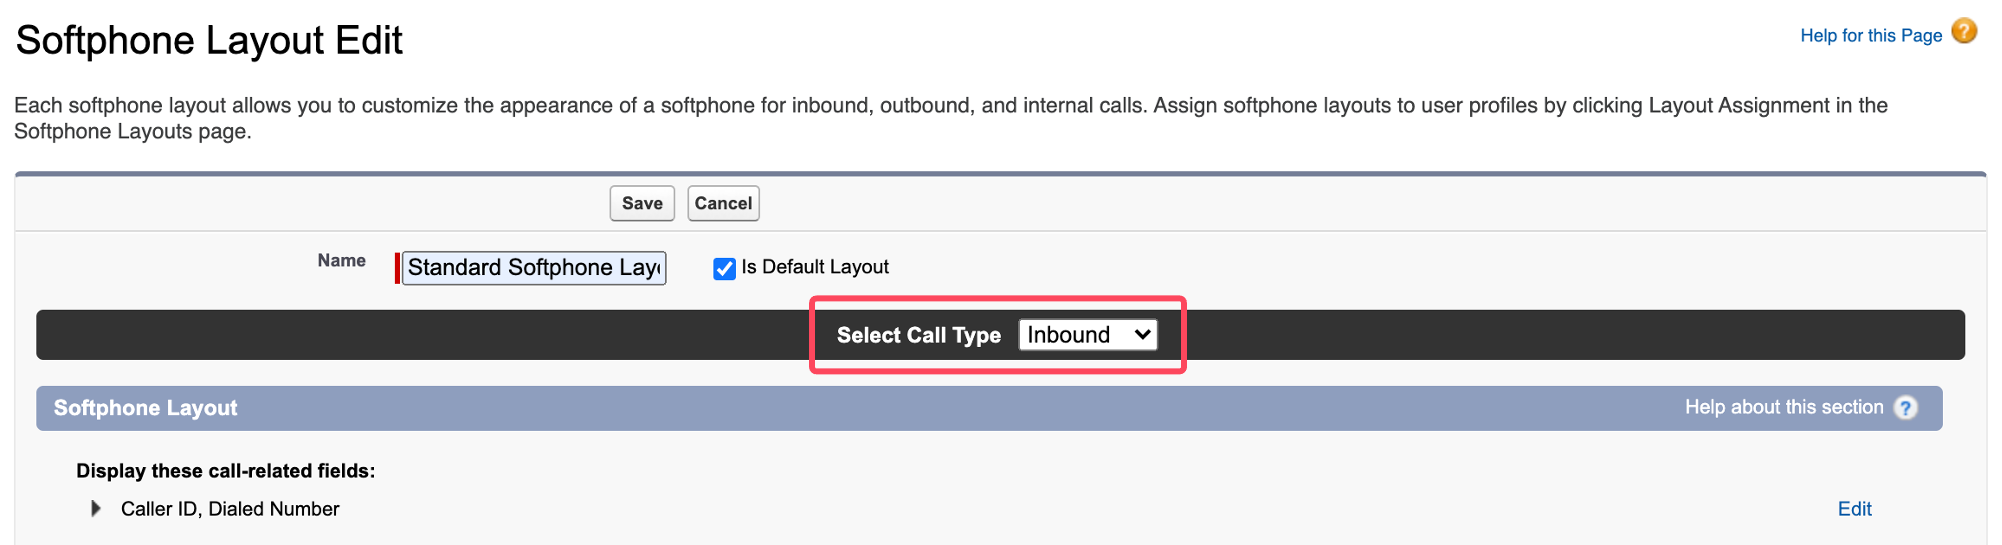The image size is (2002, 545).
Task: Click the orange help question mark icon
Action: (x=1964, y=32)
